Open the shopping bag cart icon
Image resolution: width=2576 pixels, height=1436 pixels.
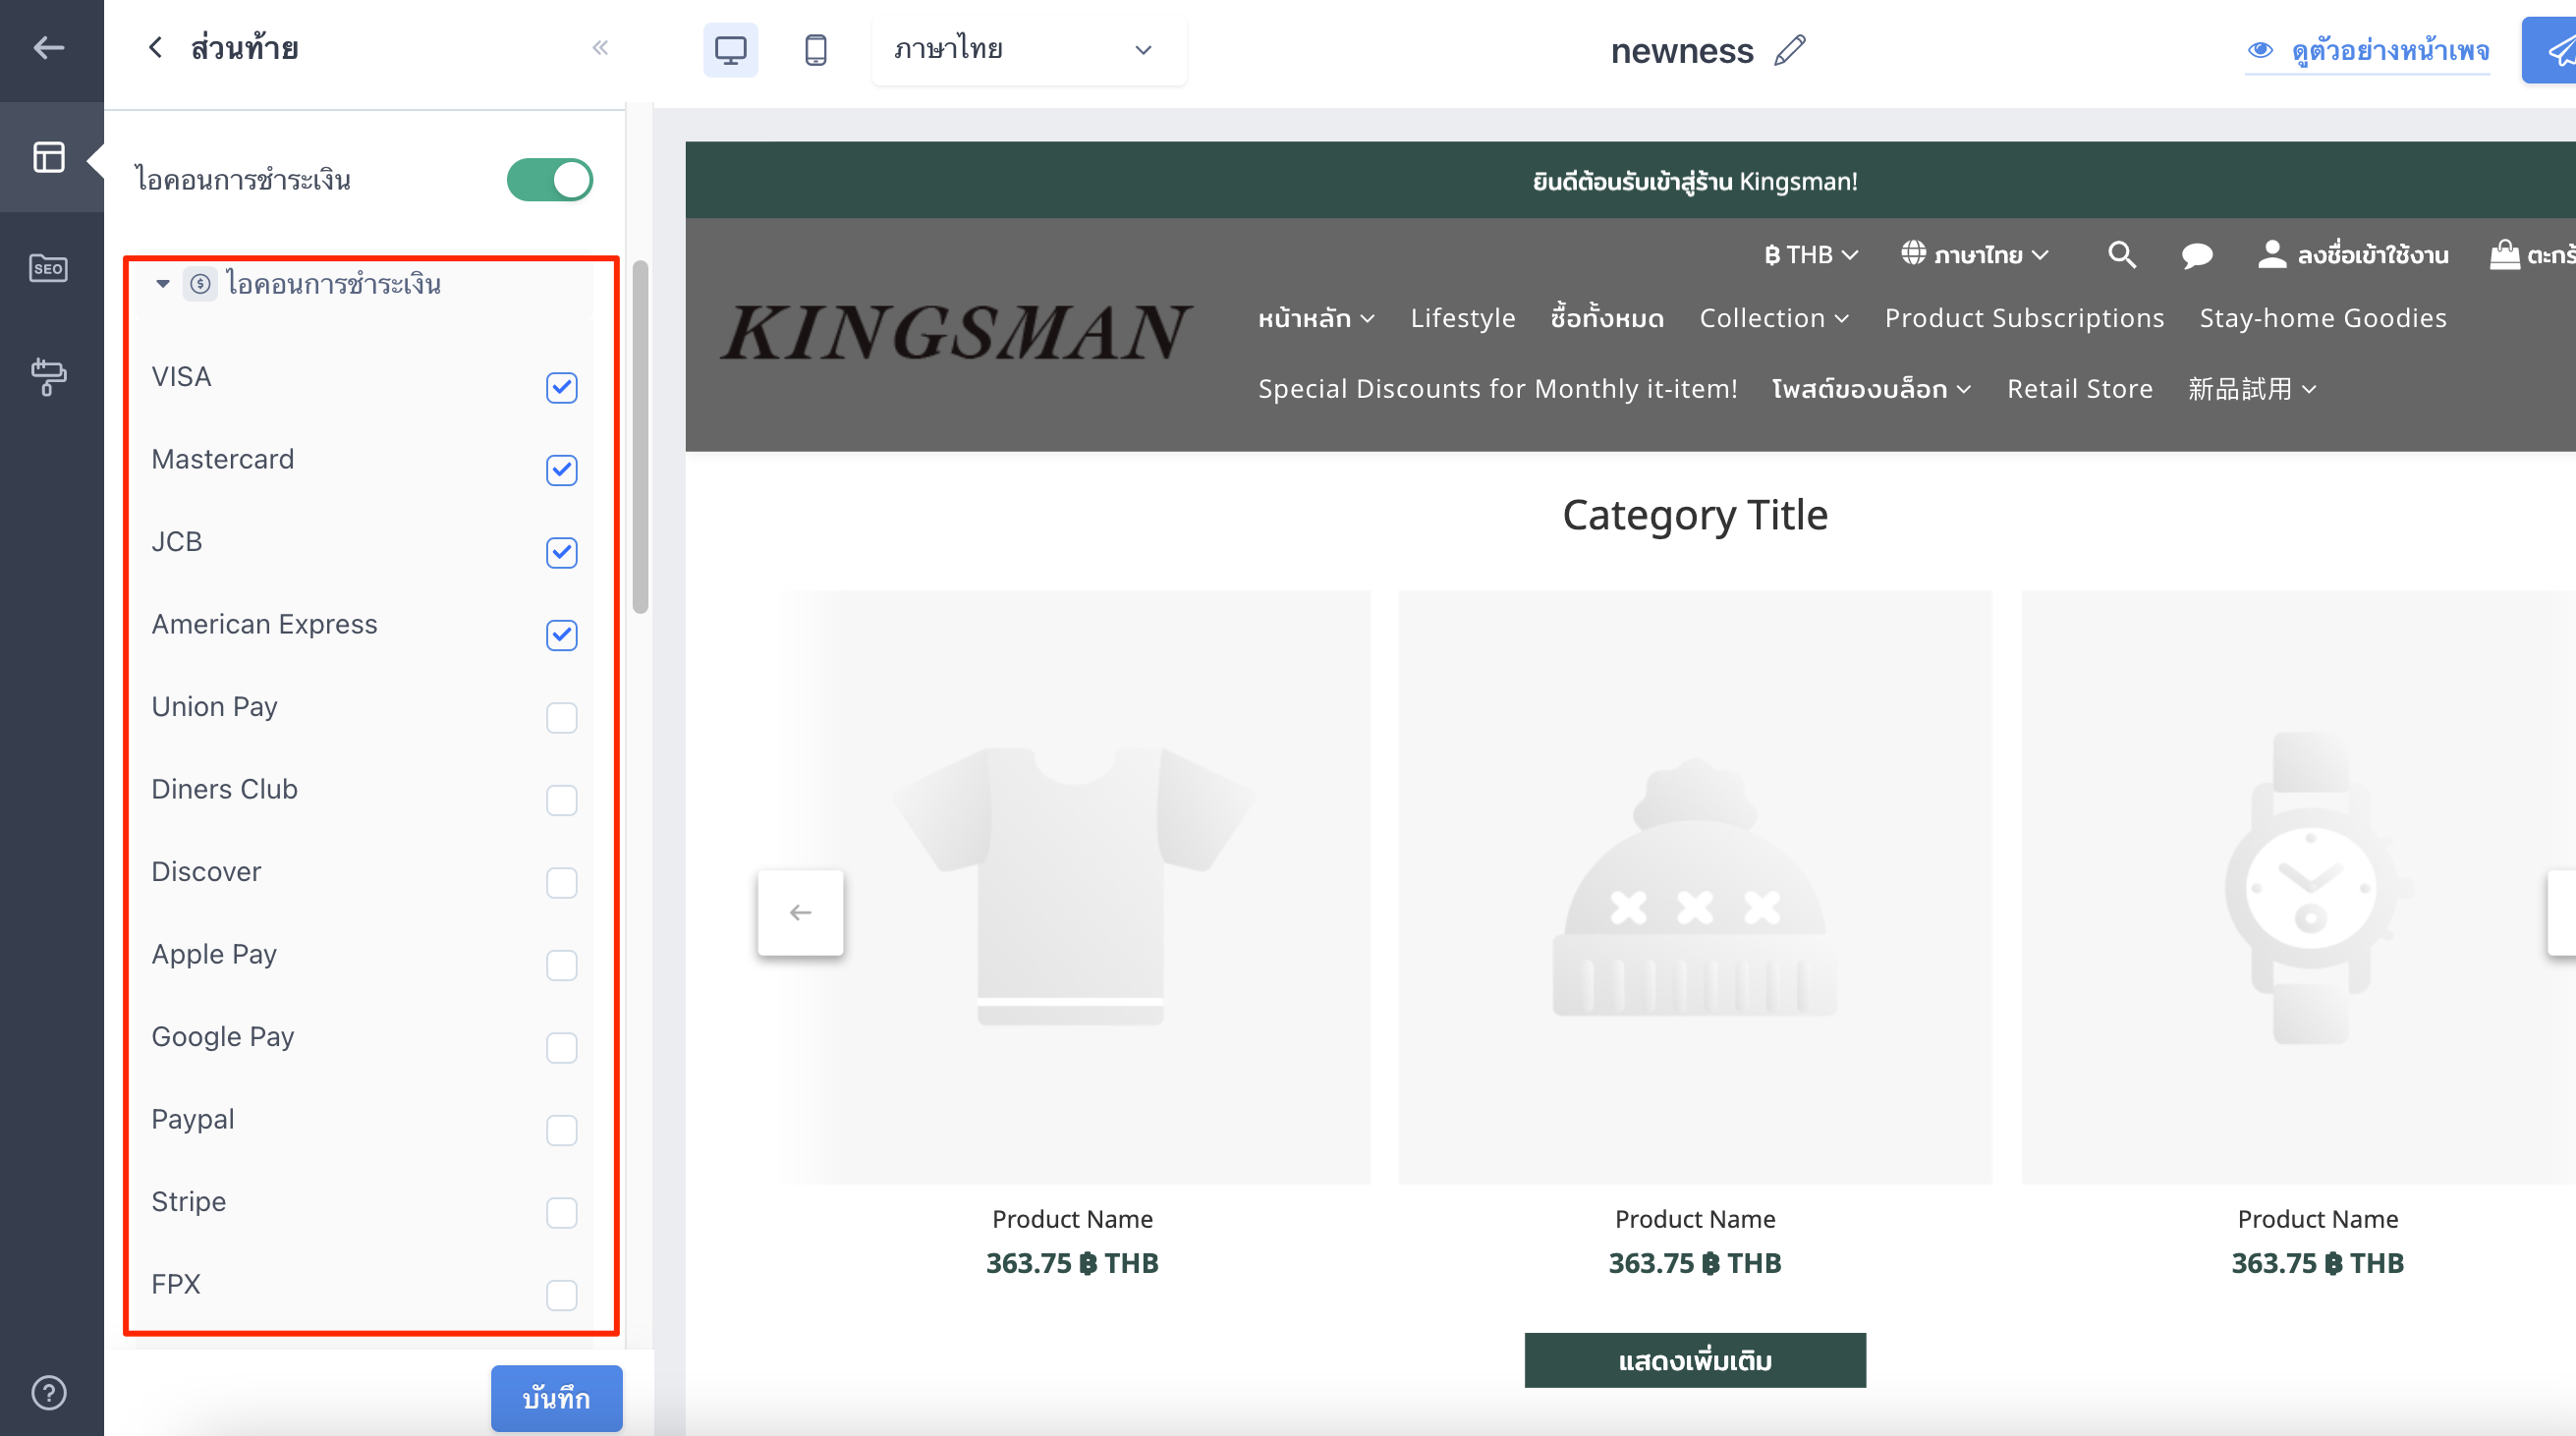2503,254
